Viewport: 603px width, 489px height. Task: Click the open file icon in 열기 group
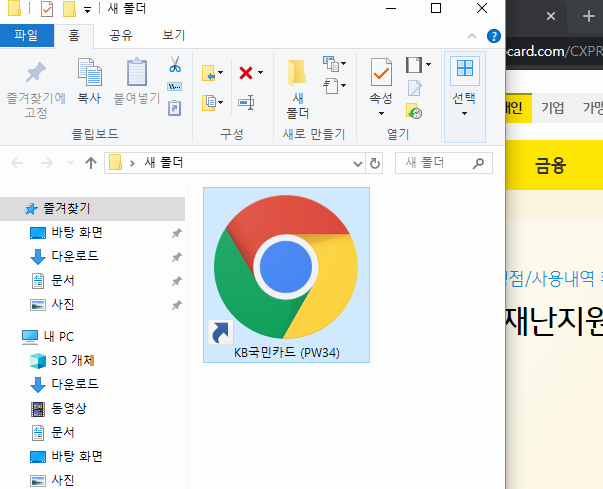coord(414,65)
